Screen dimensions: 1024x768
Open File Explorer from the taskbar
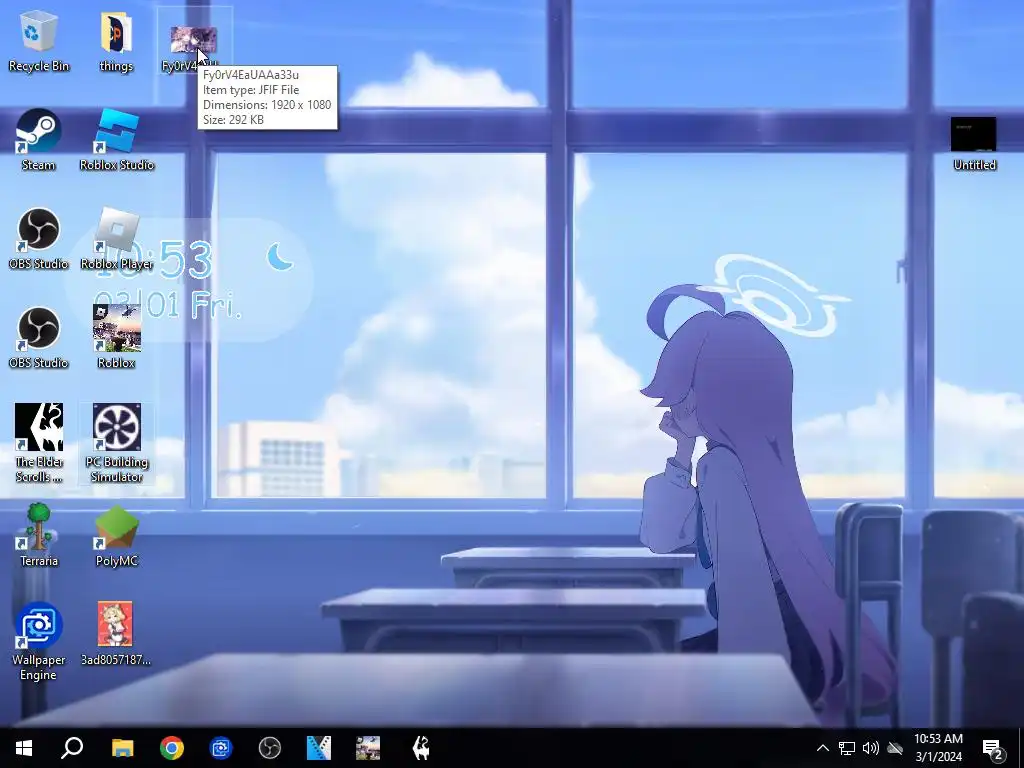pyautogui.click(x=122, y=748)
